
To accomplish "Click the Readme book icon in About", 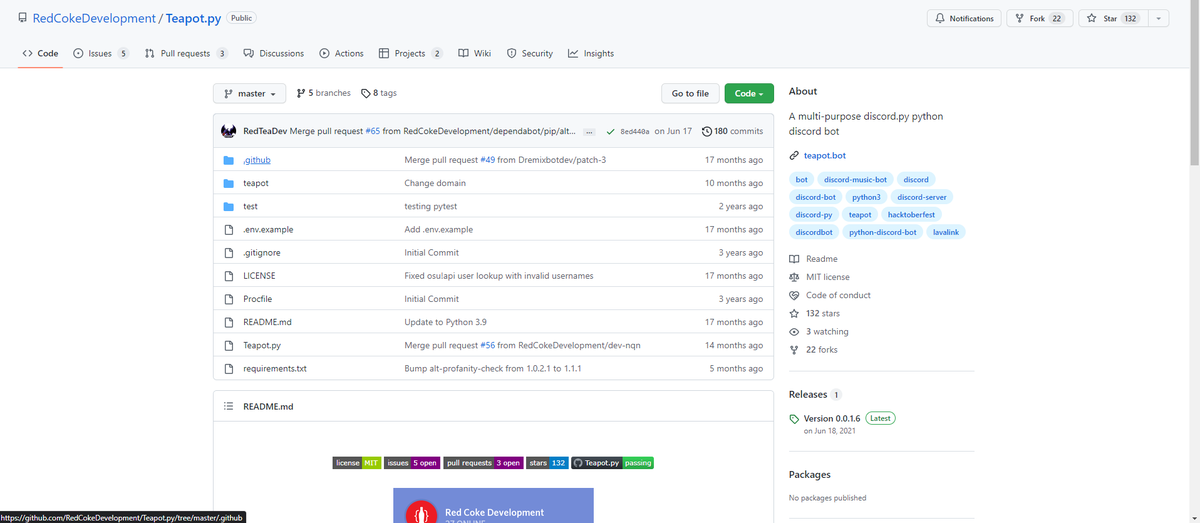I will (x=794, y=259).
